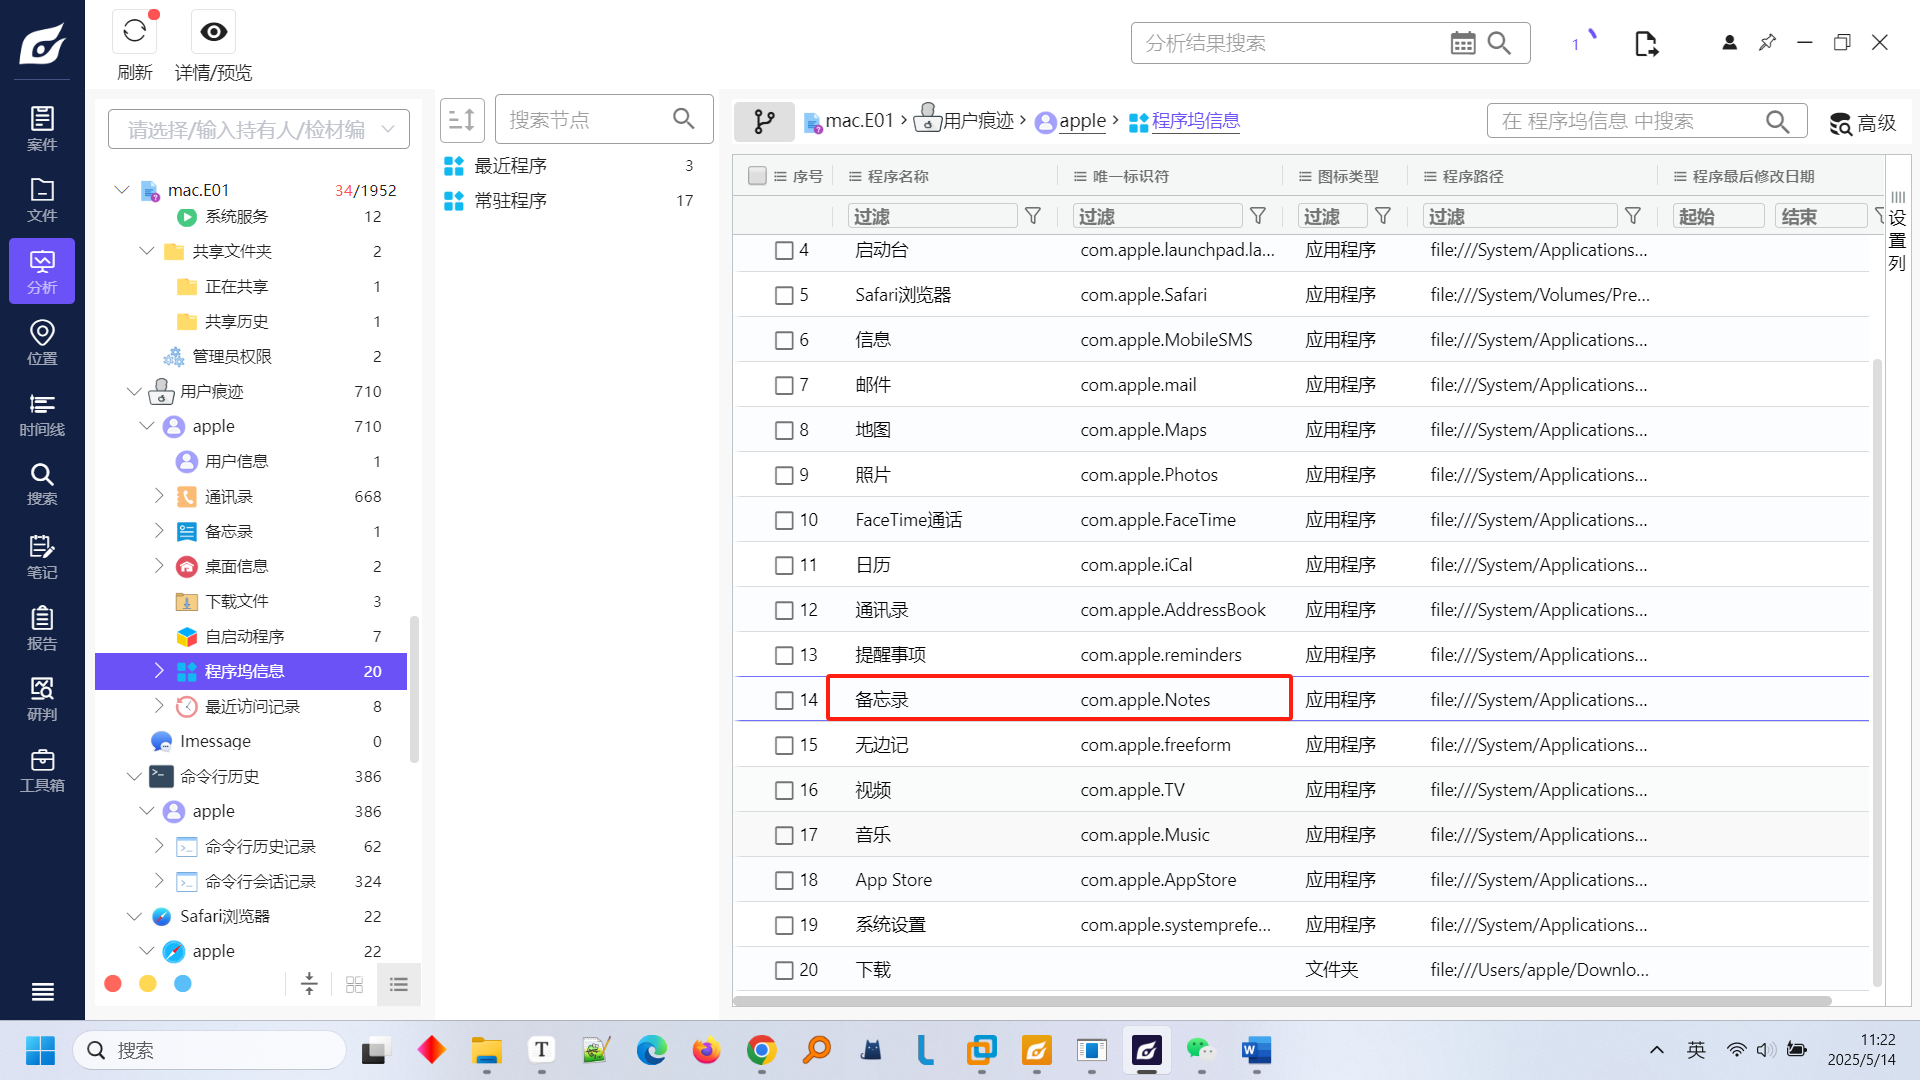The height and width of the screenshot is (1080, 1920).
Task: Open the 详情/预览 eye icon
Action: click(x=213, y=32)
